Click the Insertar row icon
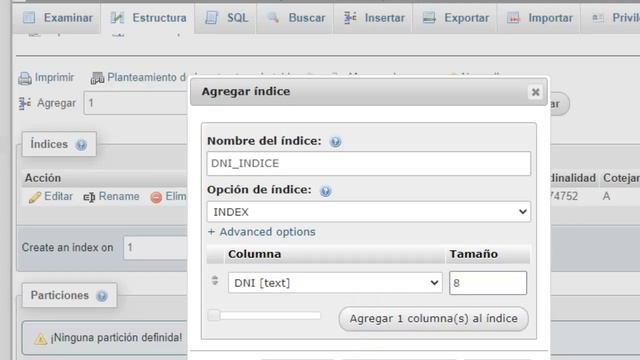The image size is (640, 360). (350, 18)
